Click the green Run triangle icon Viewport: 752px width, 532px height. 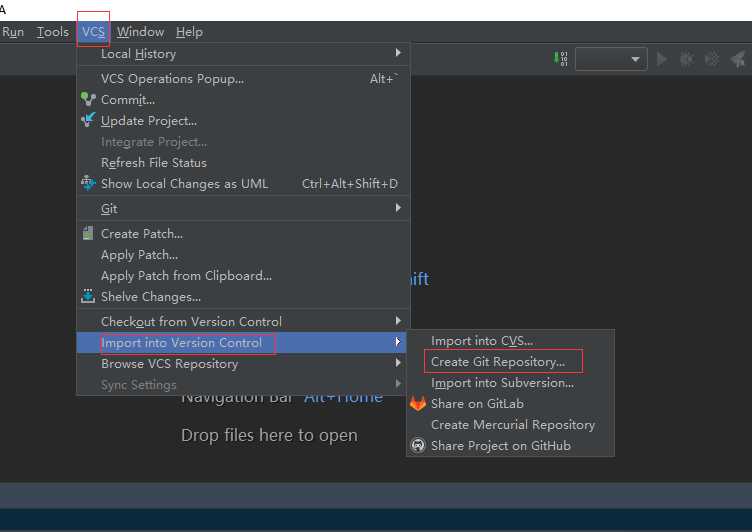click(x=662, y=59)
